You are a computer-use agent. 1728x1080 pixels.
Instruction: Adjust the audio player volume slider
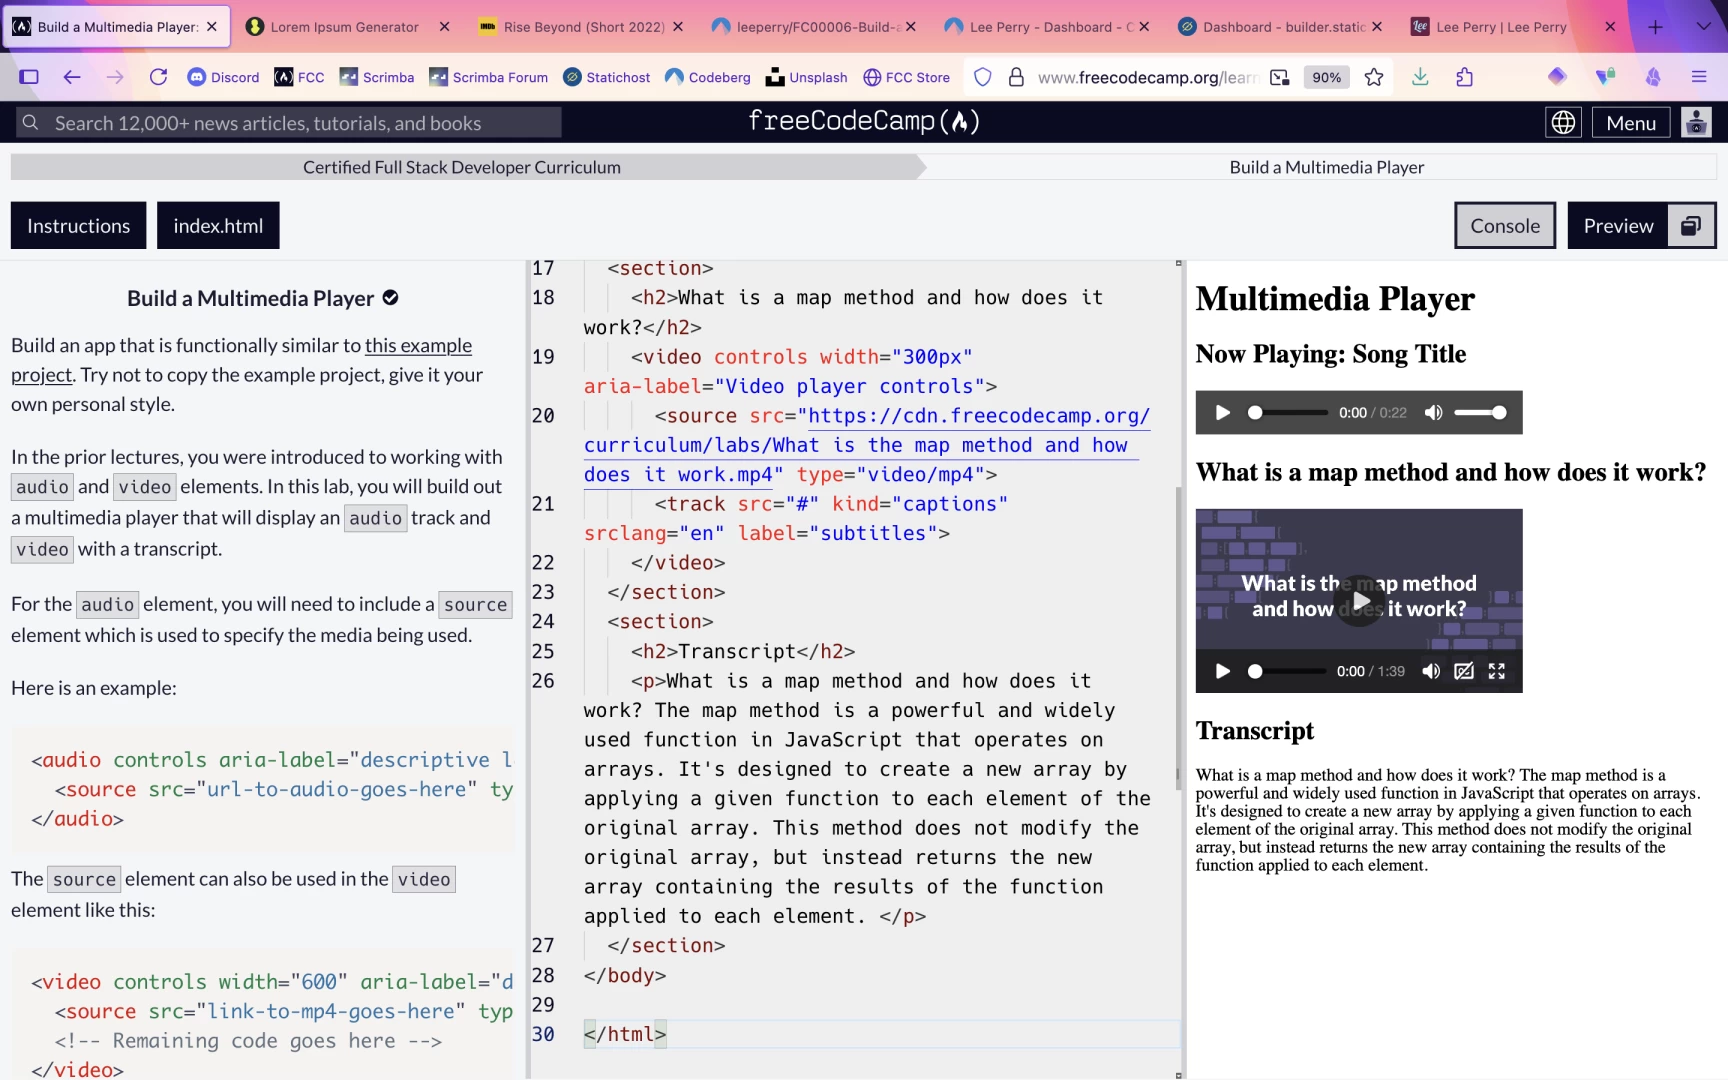pyautogui.click(x=1480, y=412)
